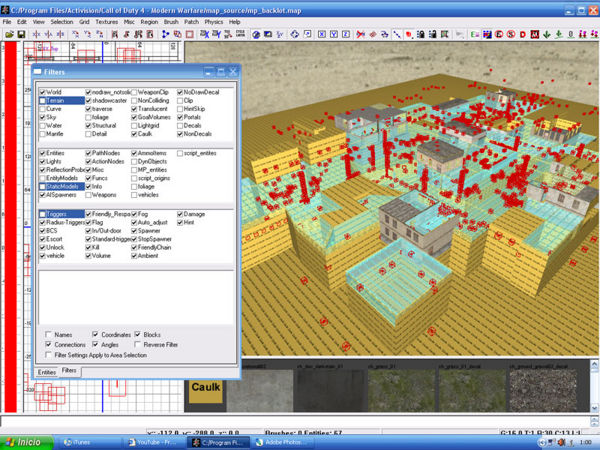
Task: Click the red circled E toolbar icon
Action: 499,34
